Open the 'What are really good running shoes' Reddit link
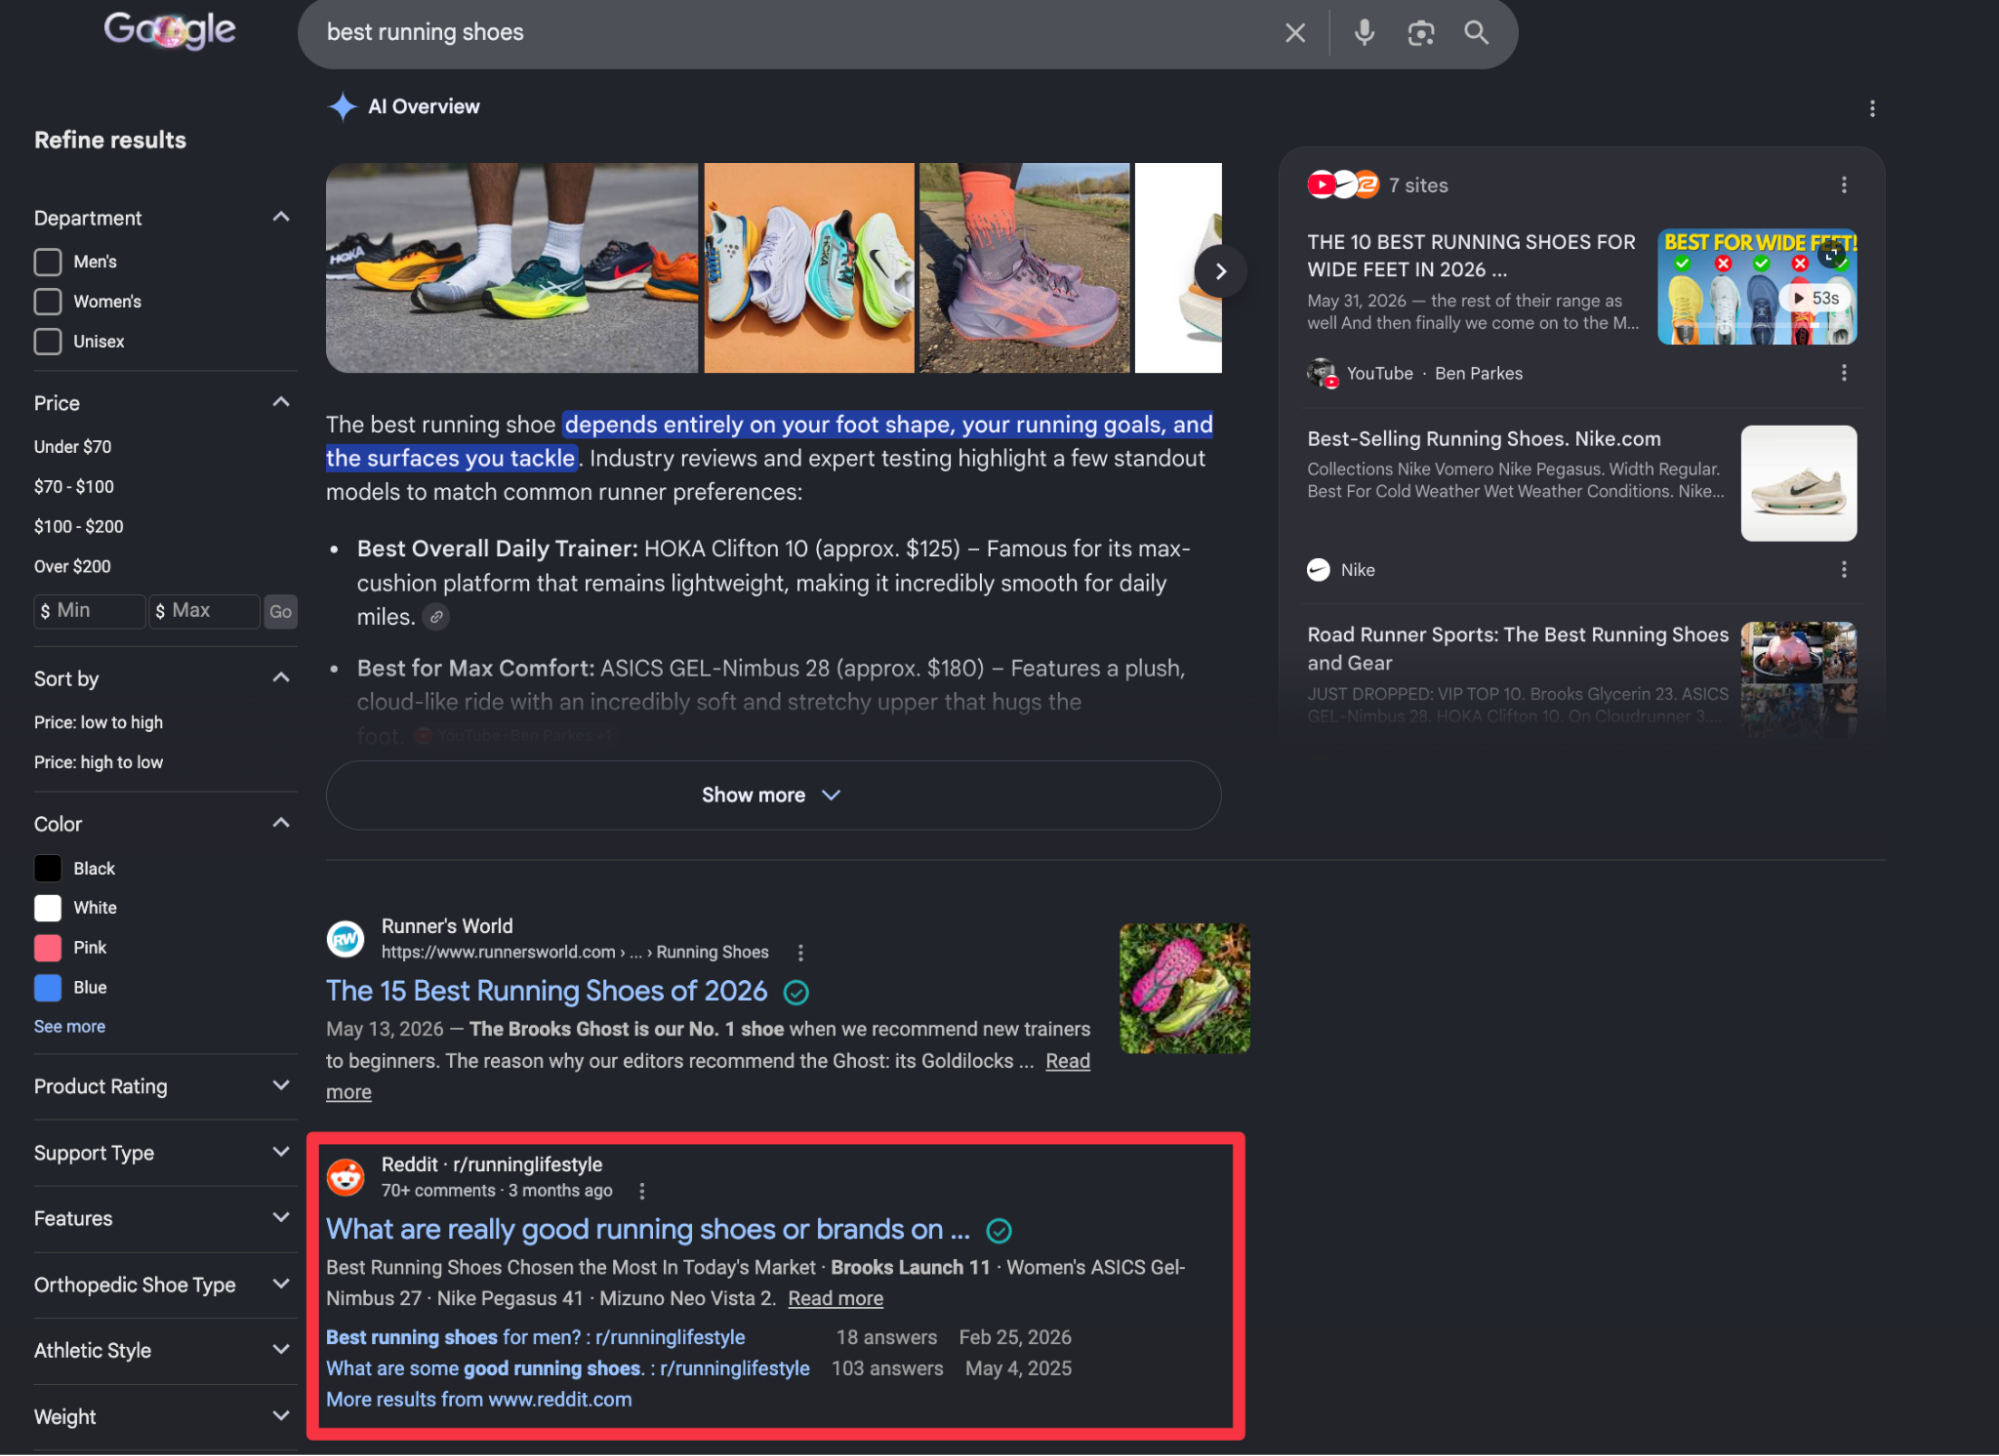Viewport: 1999px width, 1456px height. [648, 1230]
